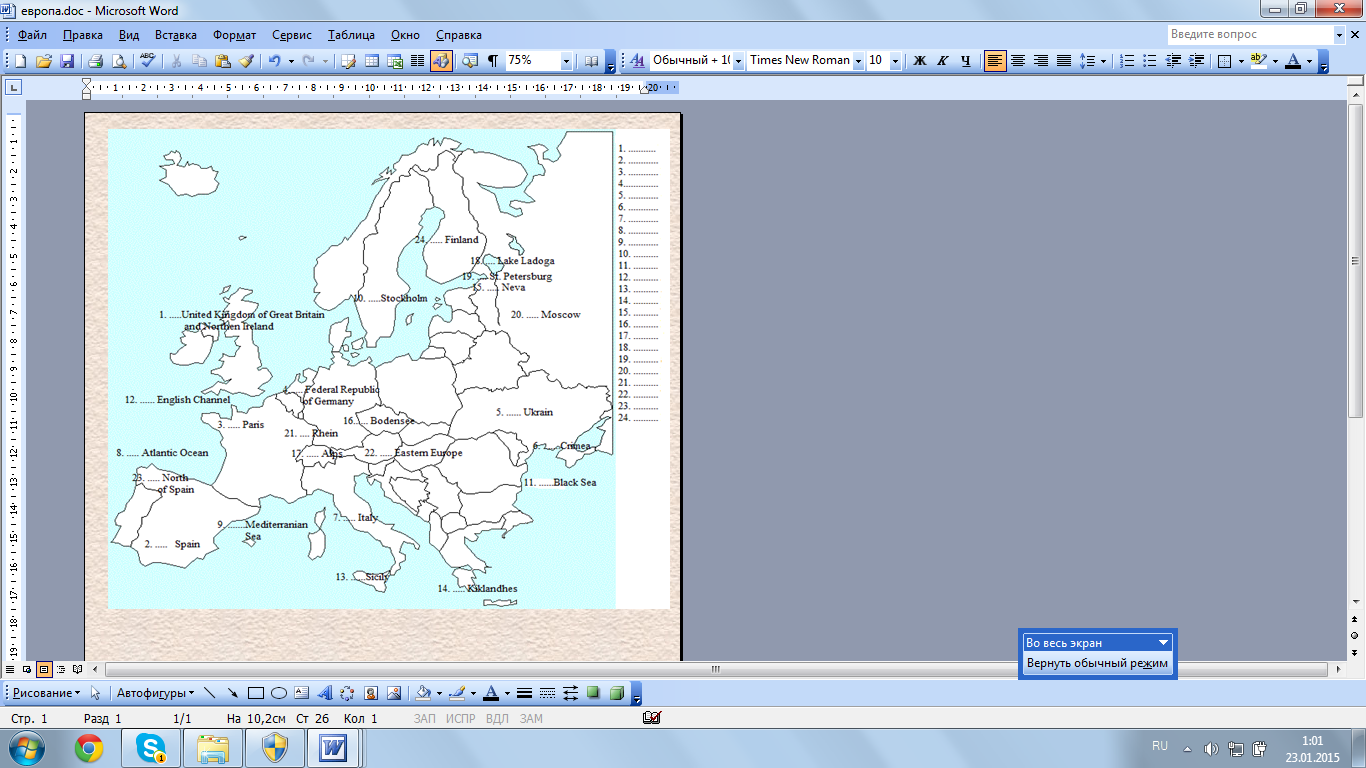Insert a diagram or org chart
This screenshot has width=1366, height=768.
(348, 692)
